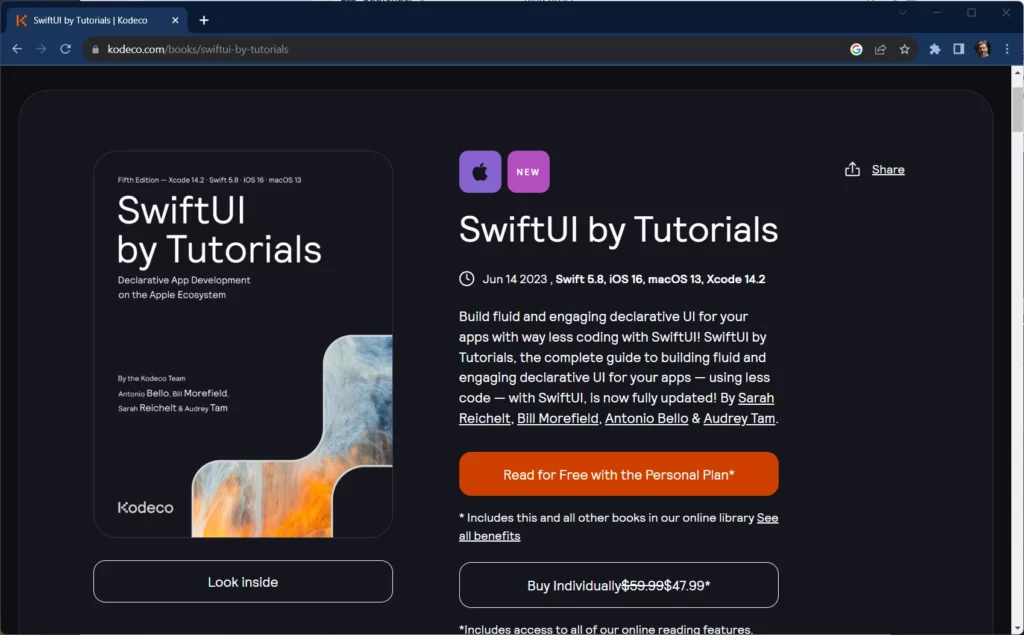Click the Jun 14 2023 date text
Image resolution: width=1024 pixels, height=635 pixels.
515,279
